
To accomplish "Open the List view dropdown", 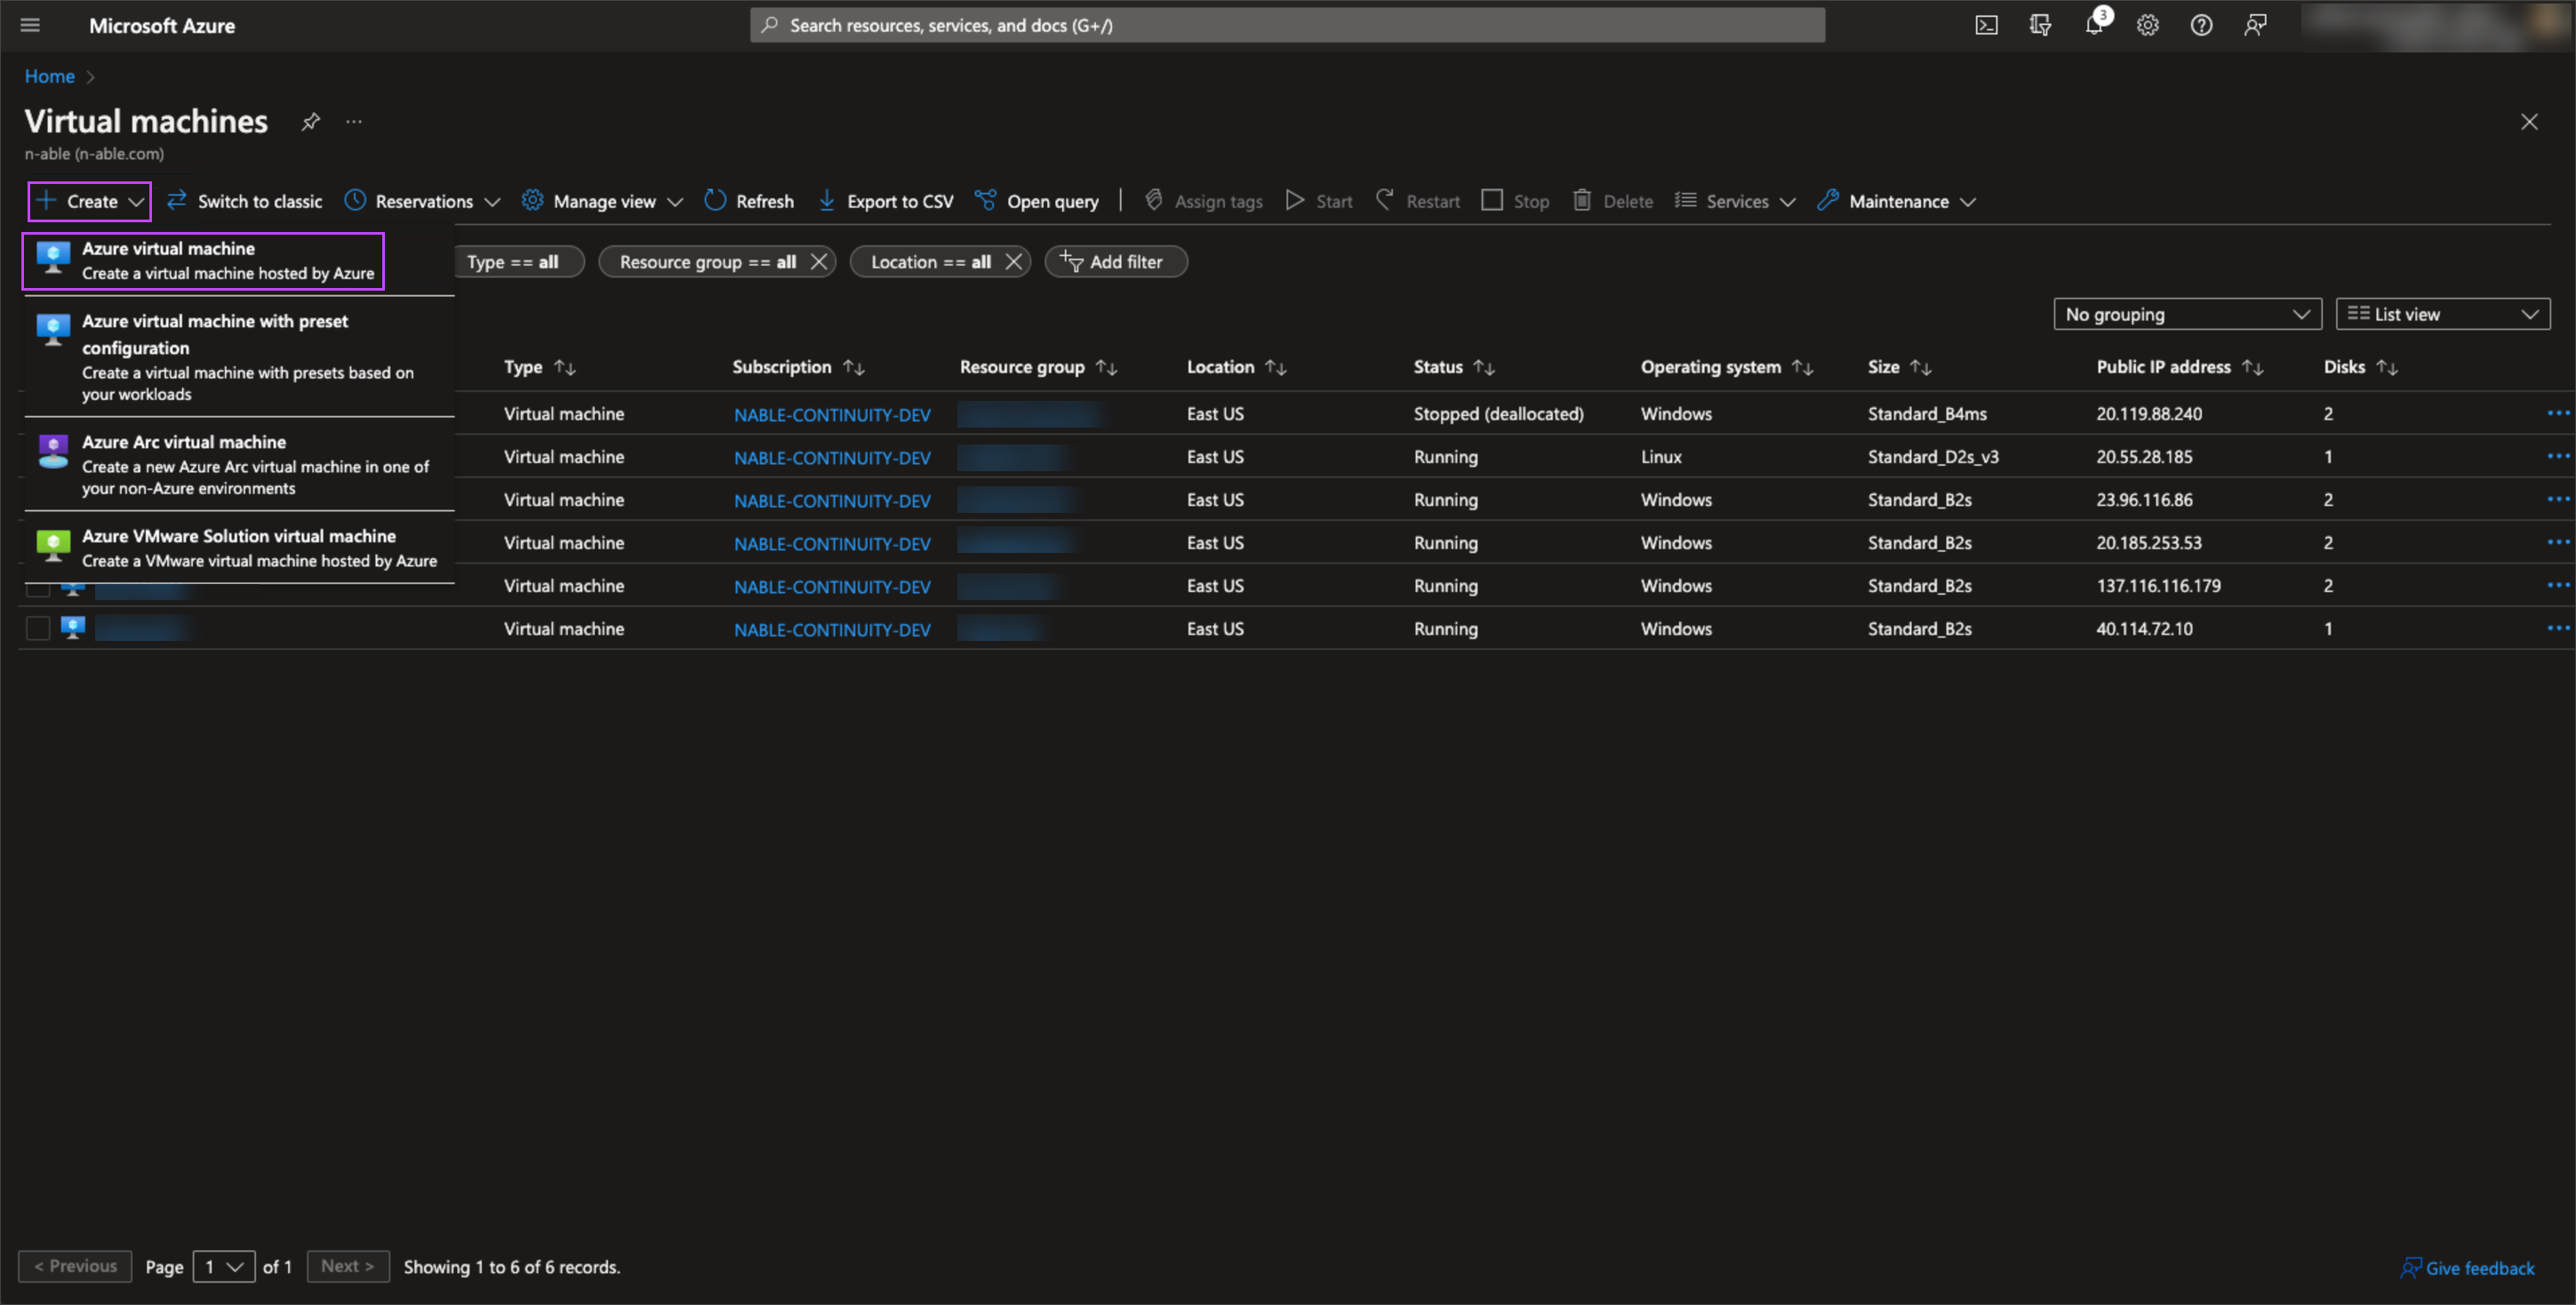I will coord(2442,314).
